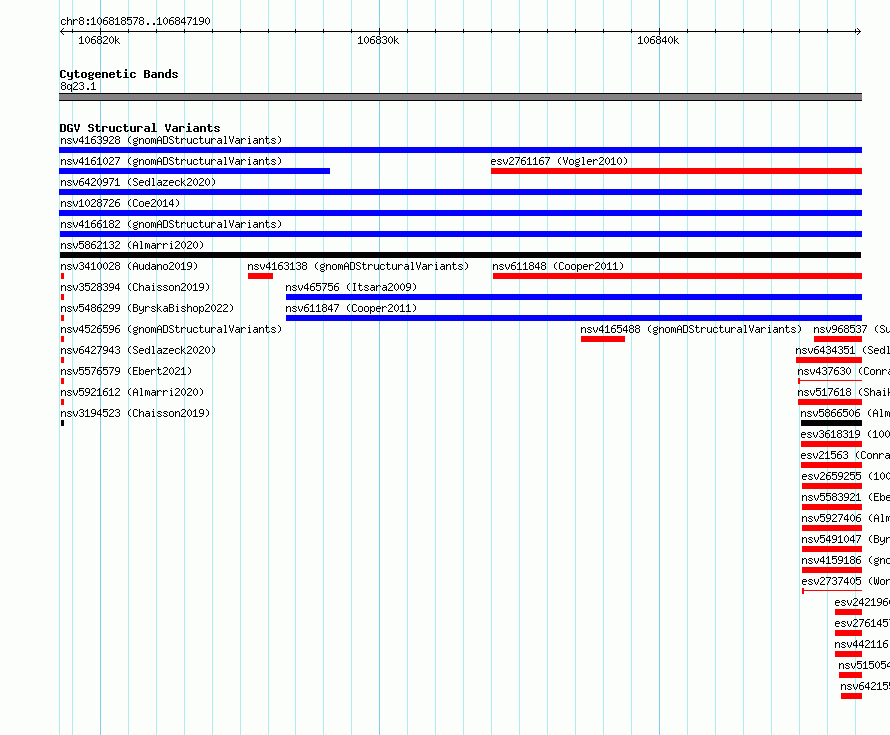Open the esv2737405 variant label
Viewport: 890px width, 735px height.
click(845, 581)
